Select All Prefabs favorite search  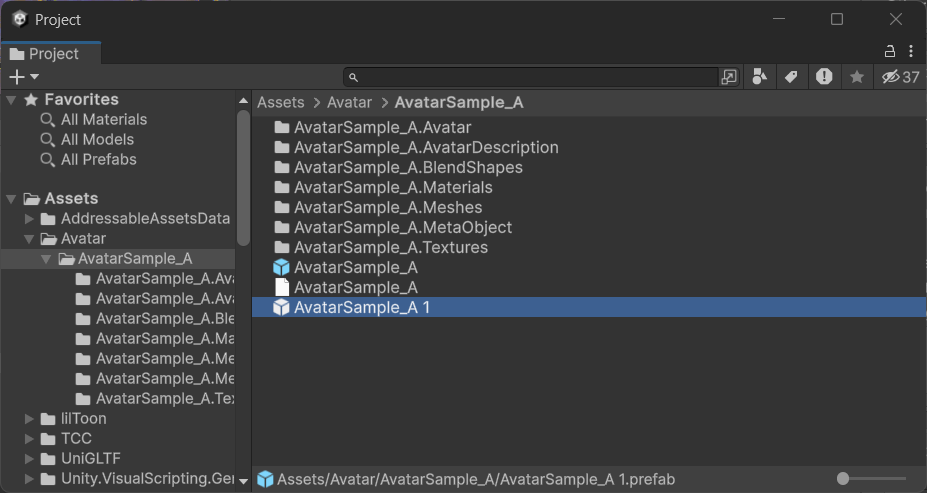99,160
